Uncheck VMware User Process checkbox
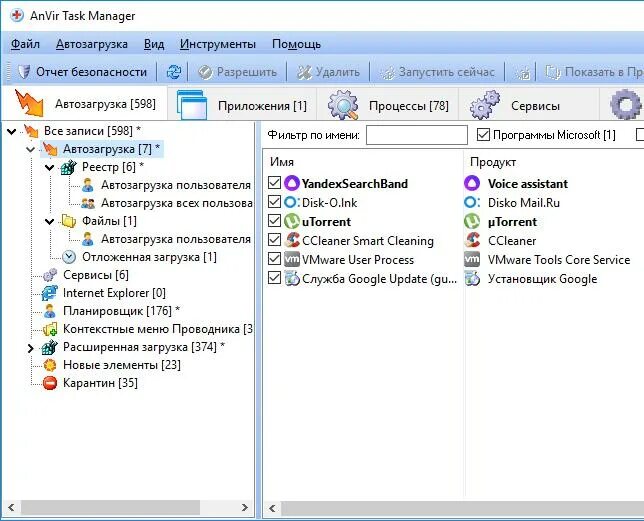Viewport: 644px width, 521px height. (x=274, y=259)
